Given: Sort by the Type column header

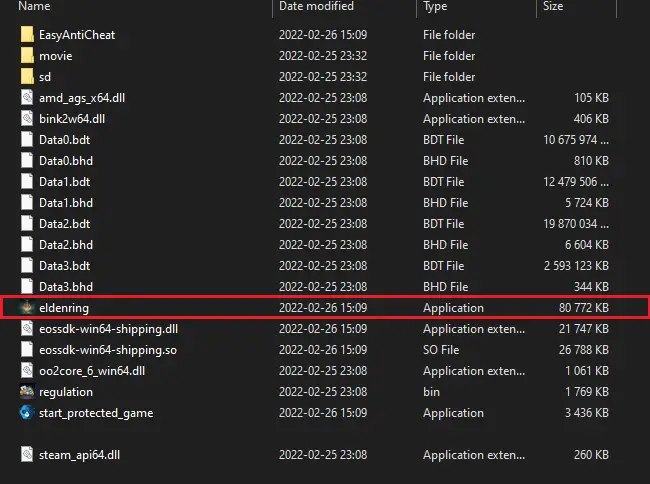Looking at the screenshot, I should 435,6.
